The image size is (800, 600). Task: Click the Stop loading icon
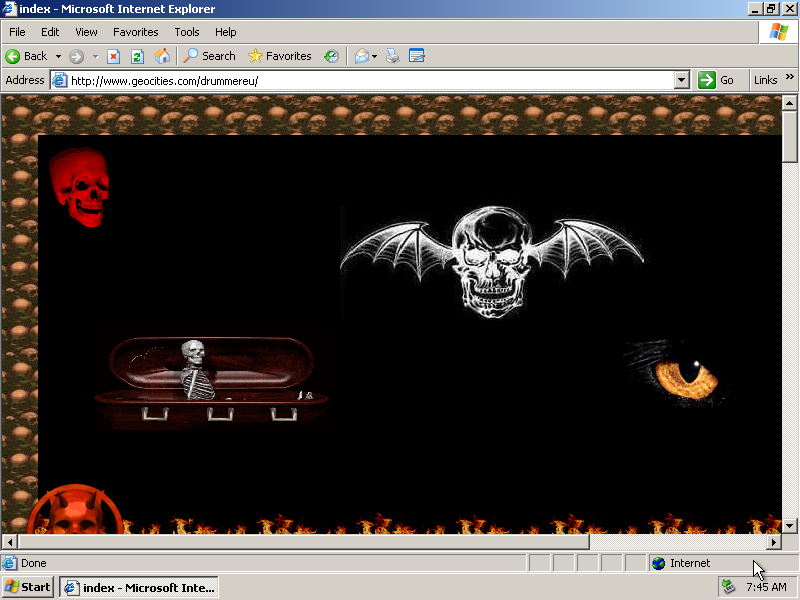pyautogui.click(x=114, y=56)
